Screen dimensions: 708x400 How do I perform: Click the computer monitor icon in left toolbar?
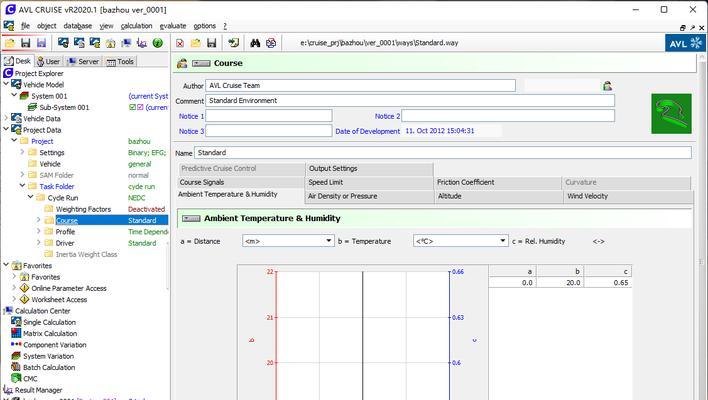126,43
